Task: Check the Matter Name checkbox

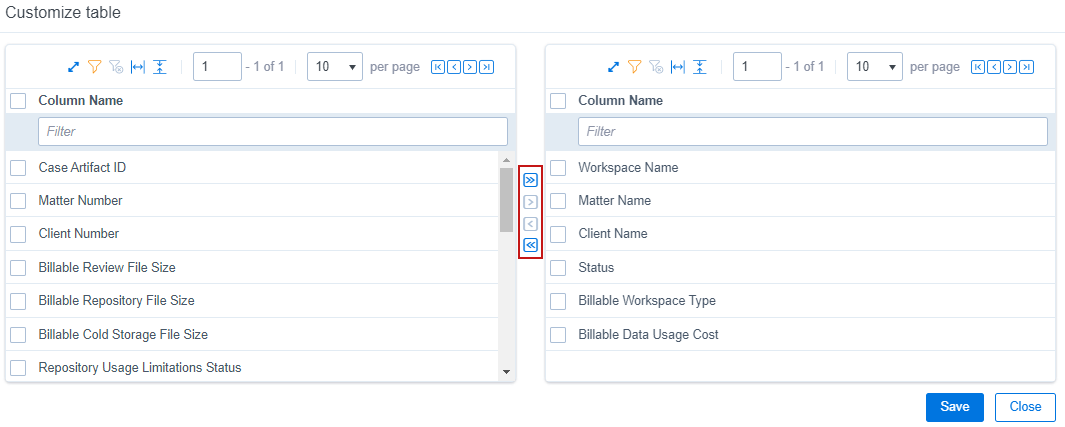Action: [x=558, y=201]
